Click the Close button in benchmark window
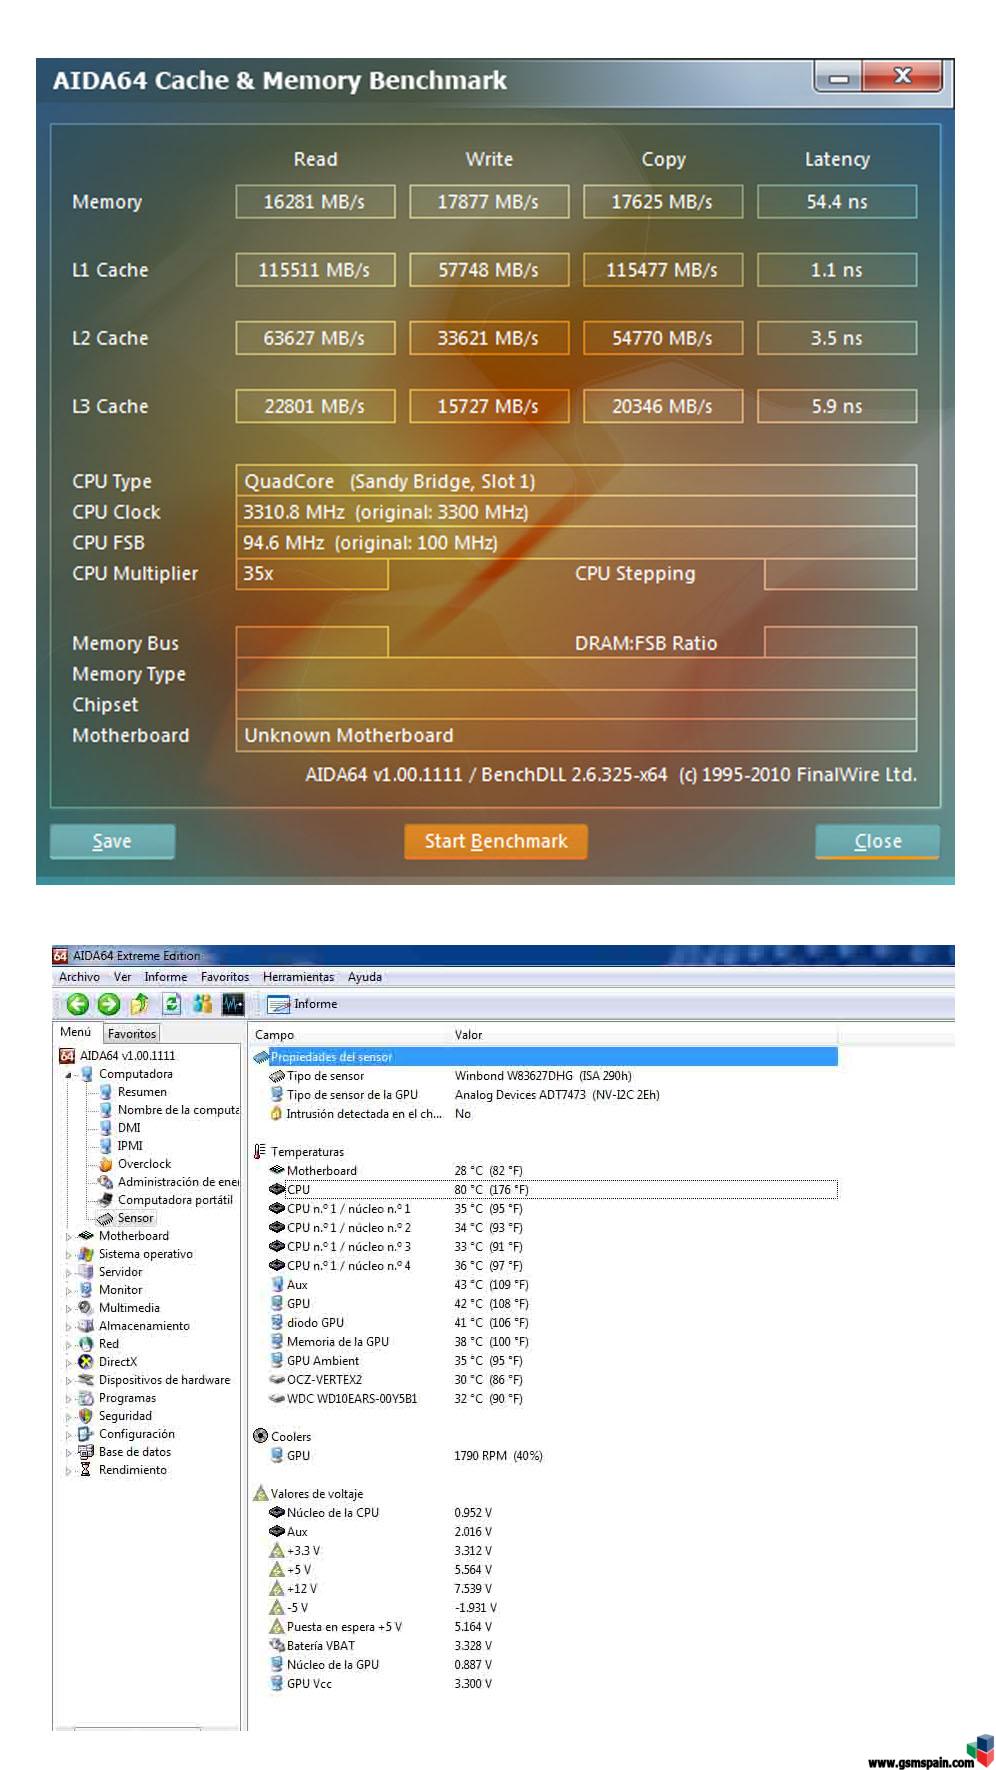 tap(878, 841)
